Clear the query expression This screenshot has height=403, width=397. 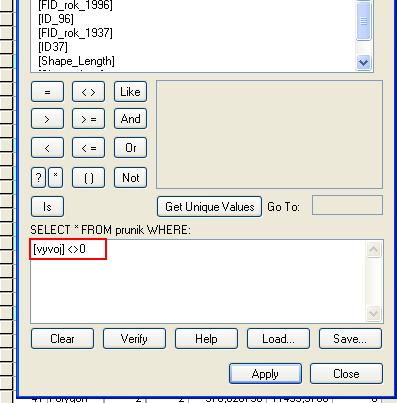(62, 339)
